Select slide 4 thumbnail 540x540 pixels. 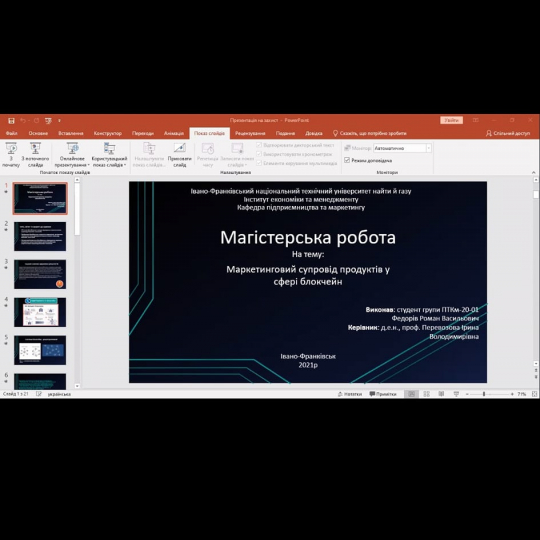pyautogui.click(x=40, y=312)
